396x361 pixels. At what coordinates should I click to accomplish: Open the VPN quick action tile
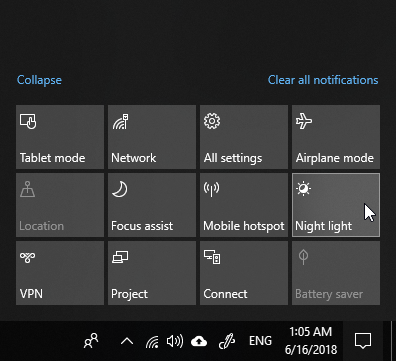pos(60,273)
